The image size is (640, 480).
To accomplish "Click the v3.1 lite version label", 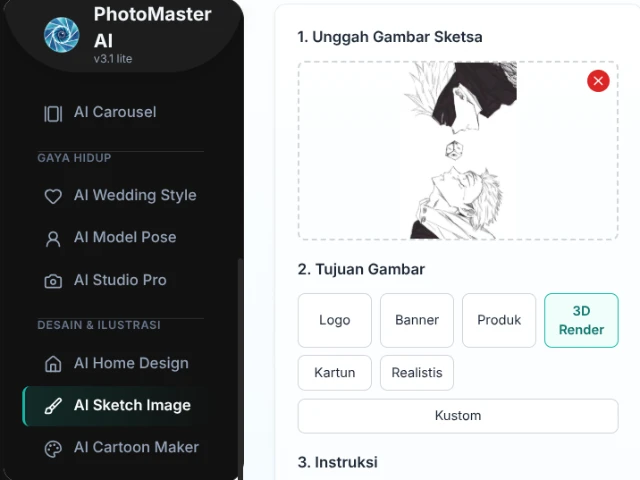I will tap(113, 59).
